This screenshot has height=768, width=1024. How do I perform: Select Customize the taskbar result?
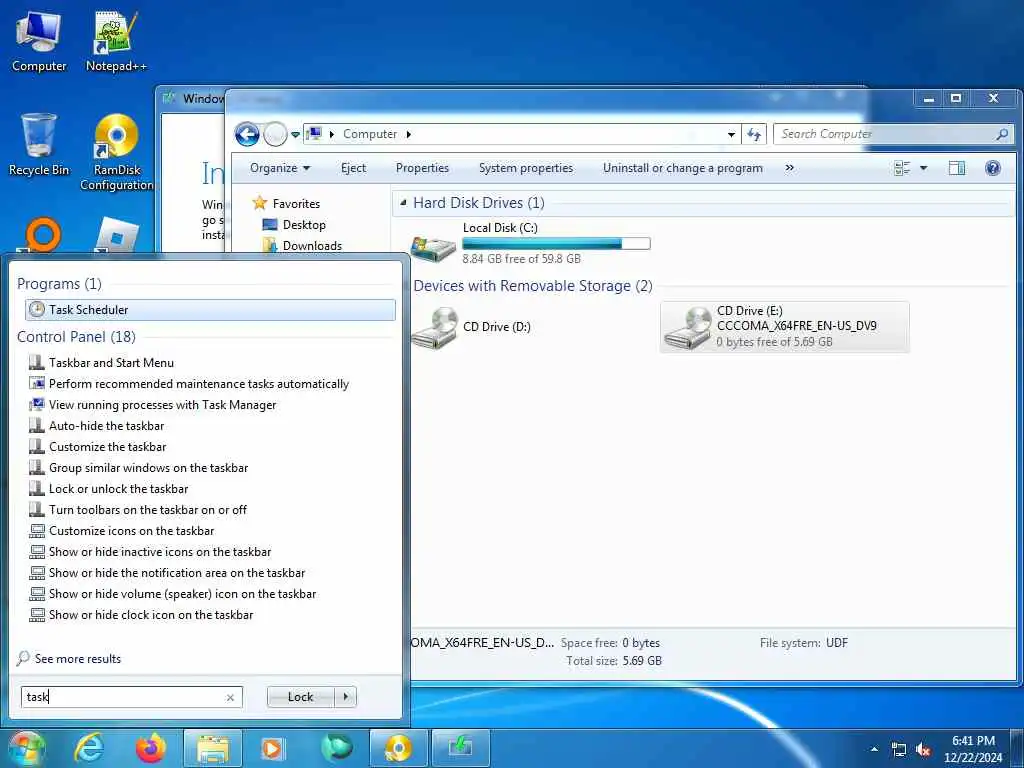tap(107, 447)
